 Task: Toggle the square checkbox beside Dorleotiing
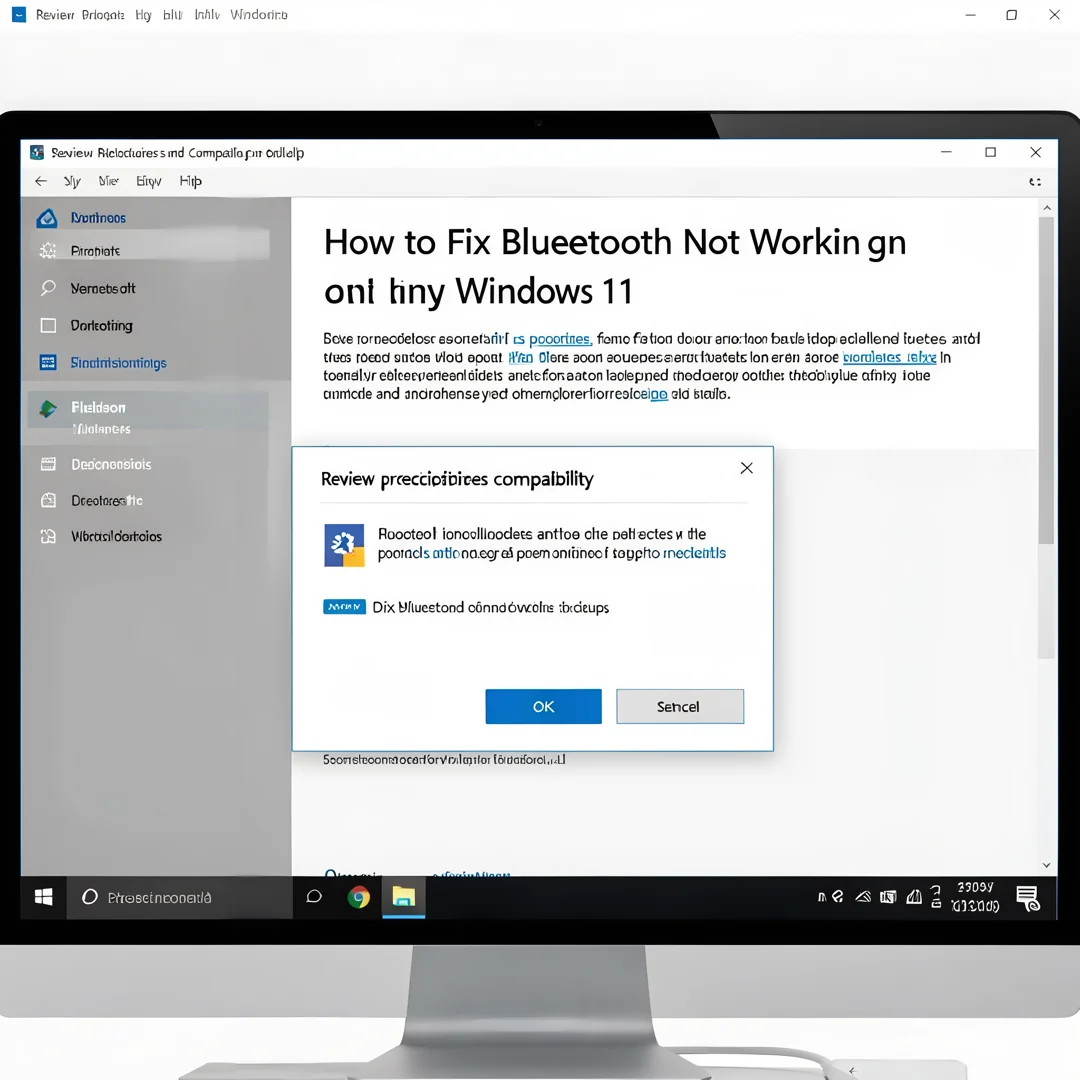tap(48, 325)
